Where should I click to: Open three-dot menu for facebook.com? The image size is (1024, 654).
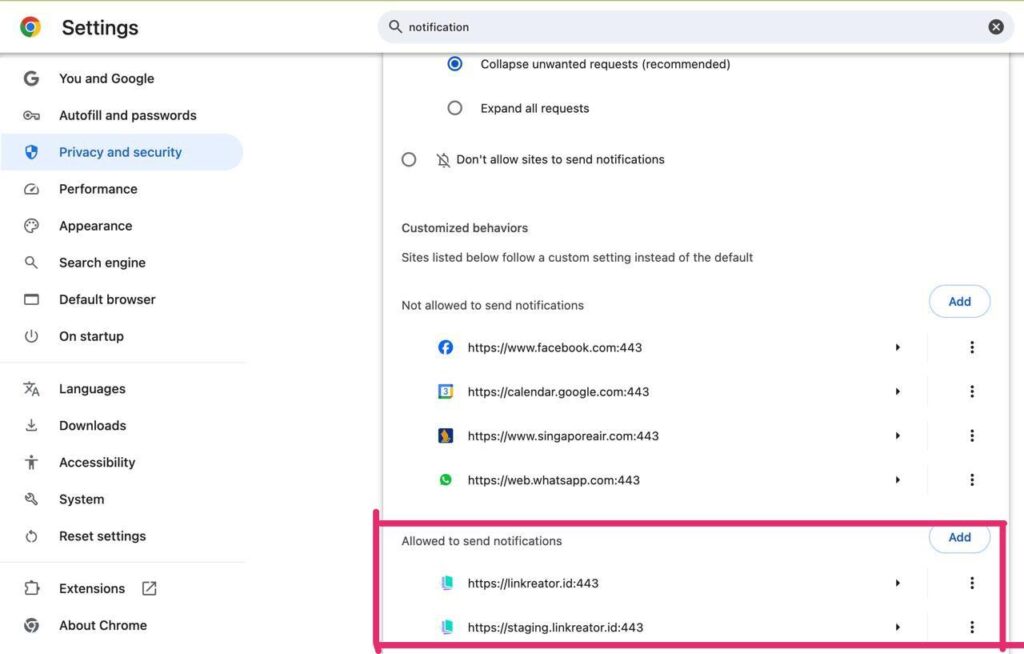[971, 348]
